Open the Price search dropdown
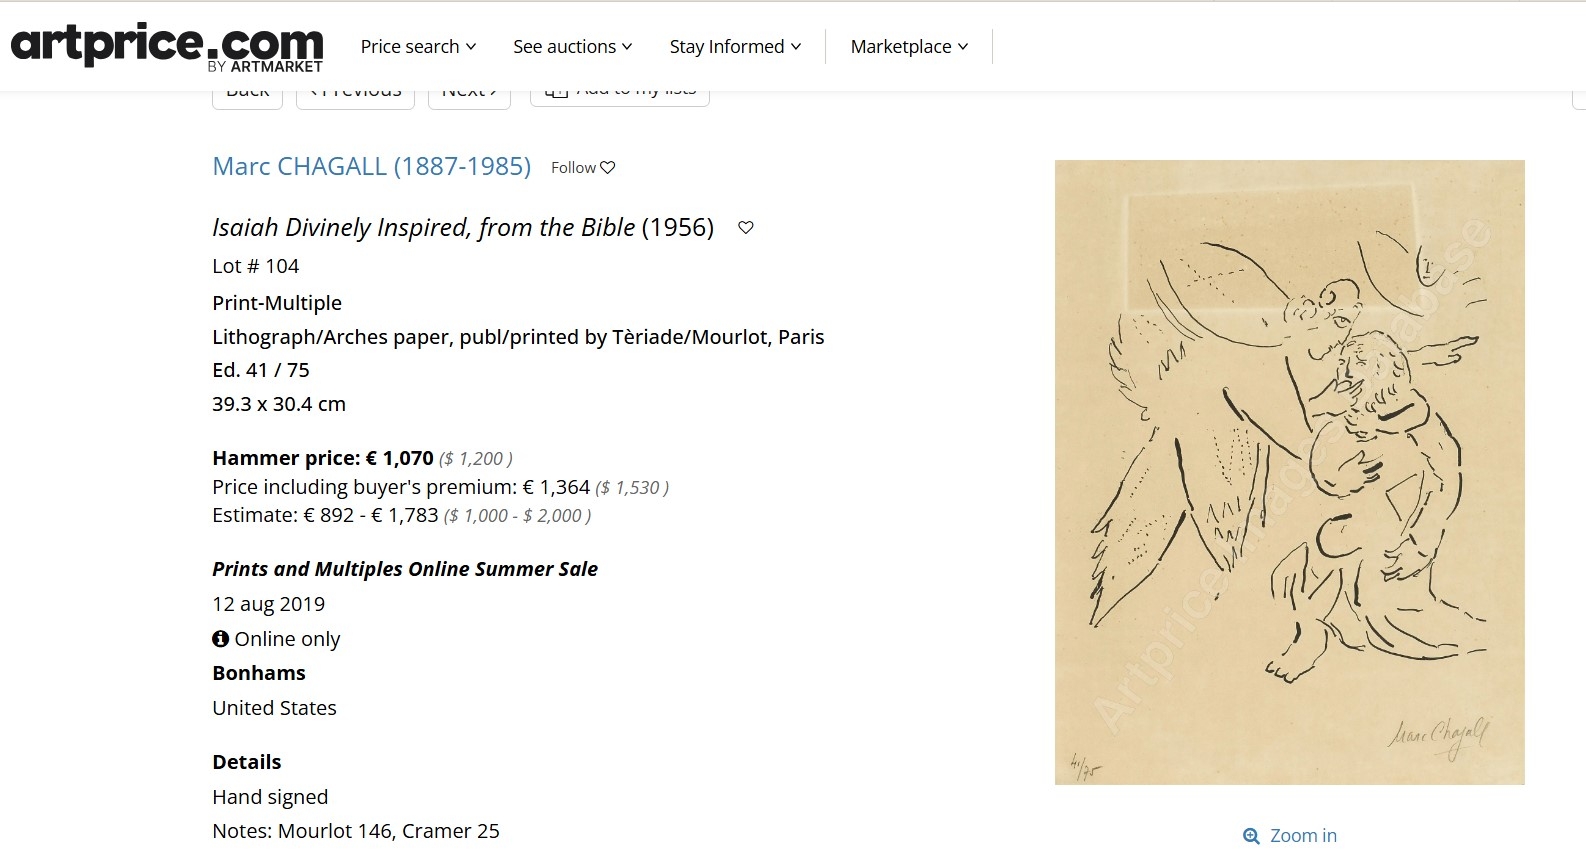The image size is (1586, 862). (x=418, y=47)
